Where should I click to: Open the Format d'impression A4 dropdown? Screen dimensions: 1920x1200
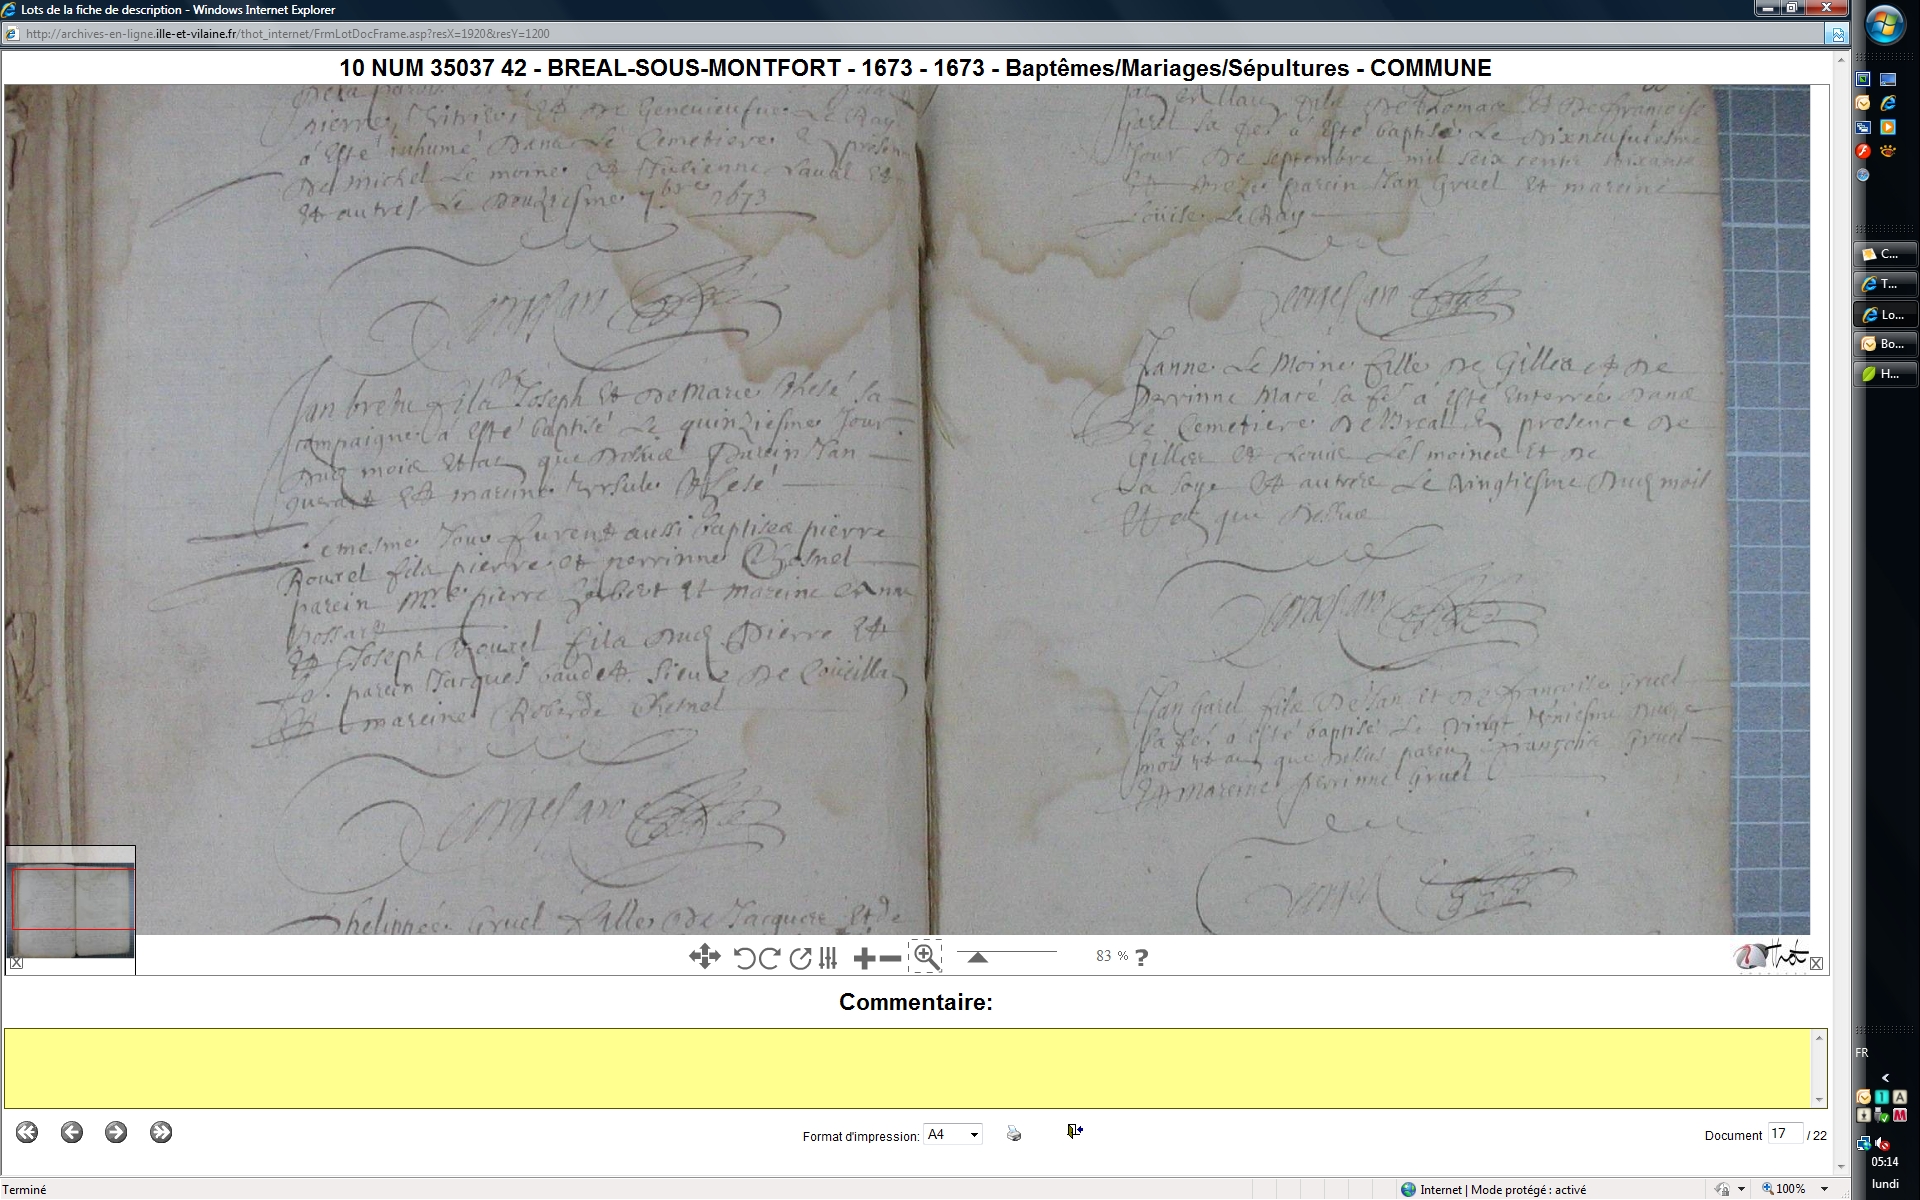click(953, 1134)
